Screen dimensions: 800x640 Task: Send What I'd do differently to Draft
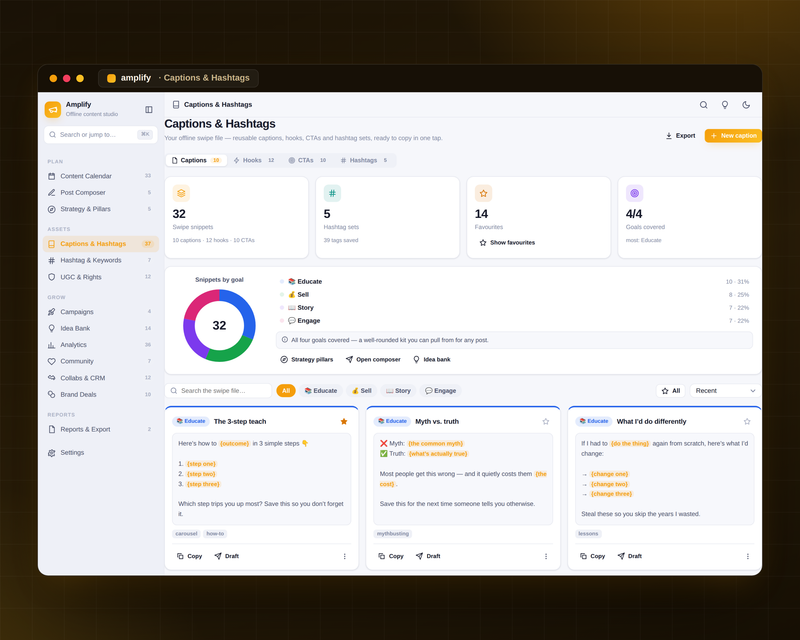tap(630, 556)
